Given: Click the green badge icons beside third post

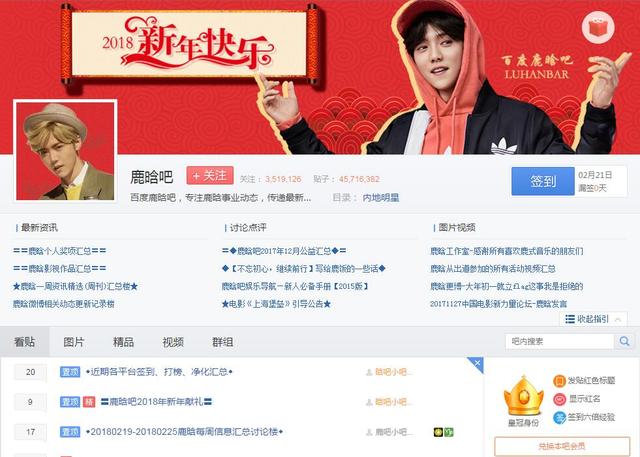Looking at the screenshot, I should click(444, 432).
